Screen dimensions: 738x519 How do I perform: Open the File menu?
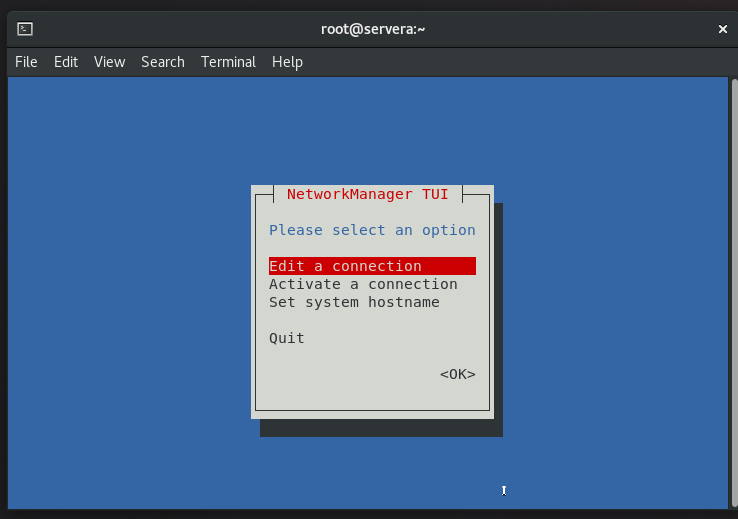click(x=26, y=62)
